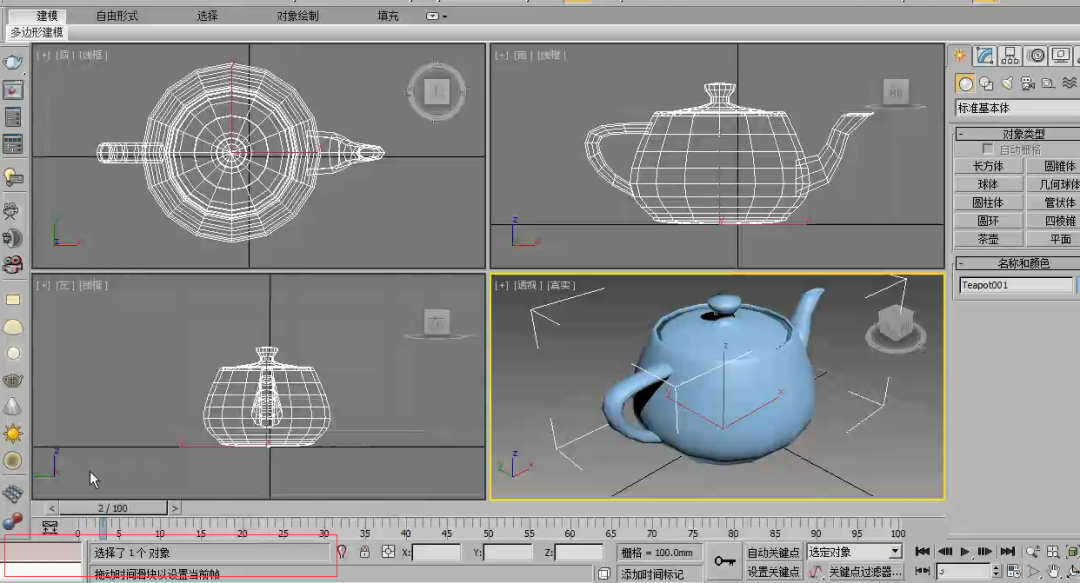This screenshot has height=583, width=1080.
Task: Click the Cameras category icon
Action: point(1027,83)
